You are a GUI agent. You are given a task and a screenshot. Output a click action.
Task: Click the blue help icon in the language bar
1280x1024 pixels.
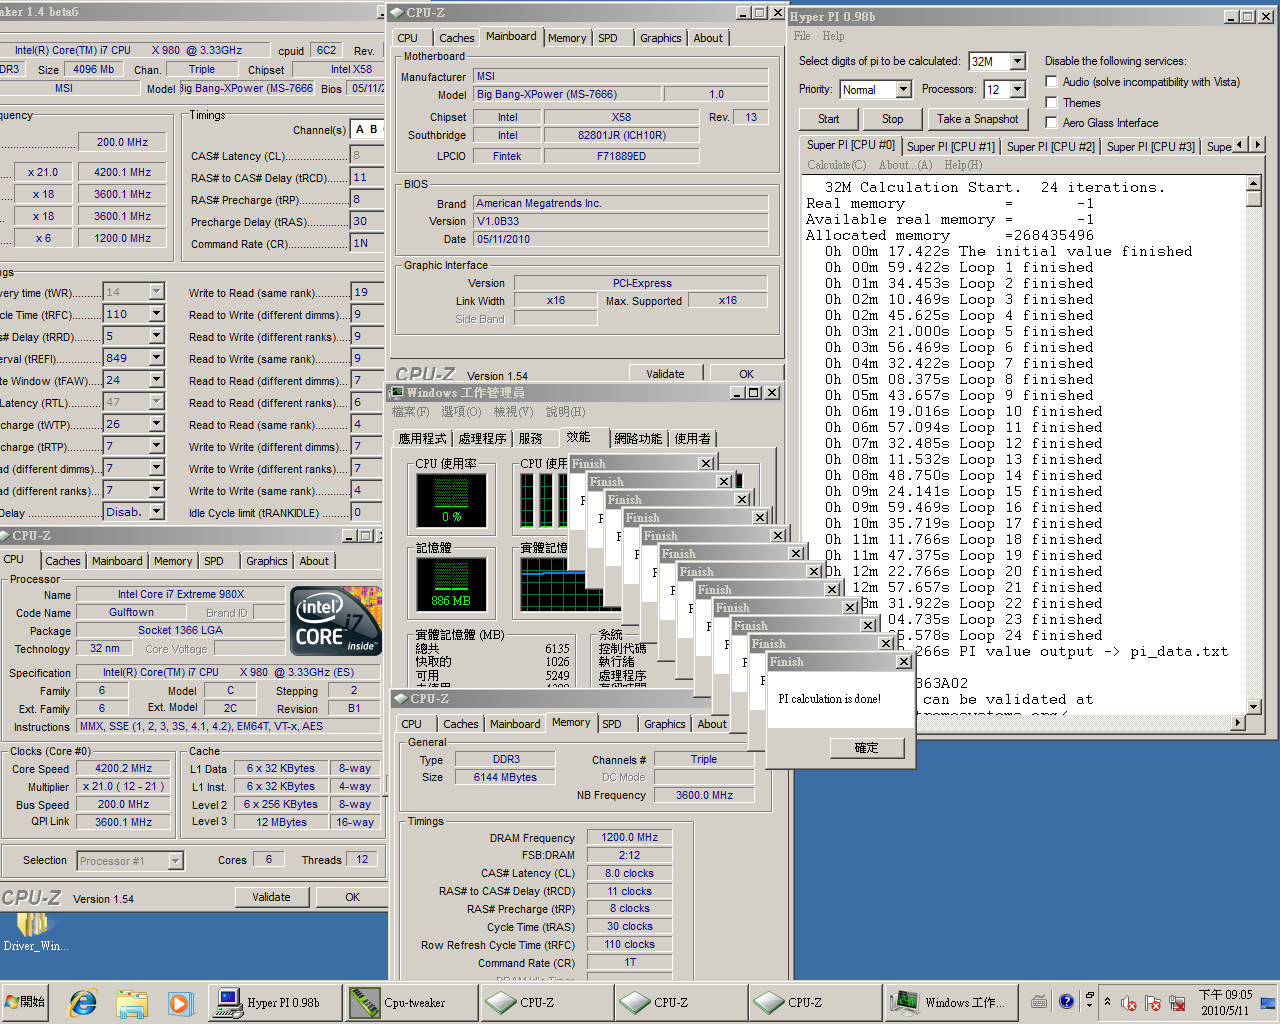coord(1066,1001)
